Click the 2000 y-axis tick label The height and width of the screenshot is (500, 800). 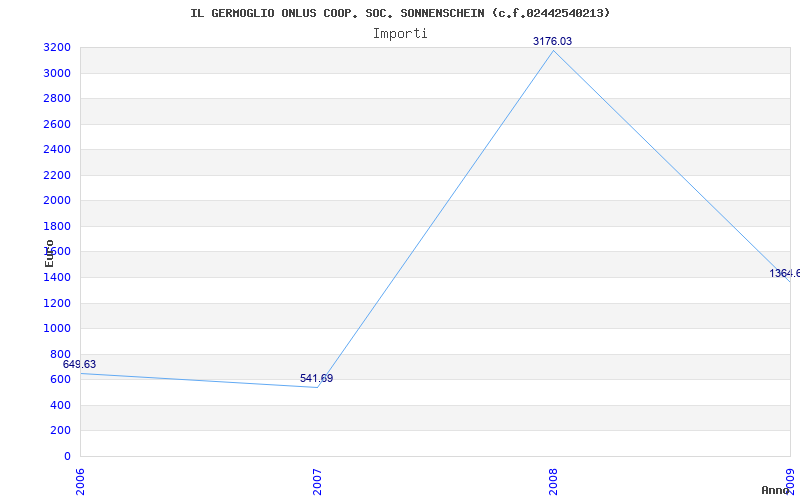pos(57,201)
